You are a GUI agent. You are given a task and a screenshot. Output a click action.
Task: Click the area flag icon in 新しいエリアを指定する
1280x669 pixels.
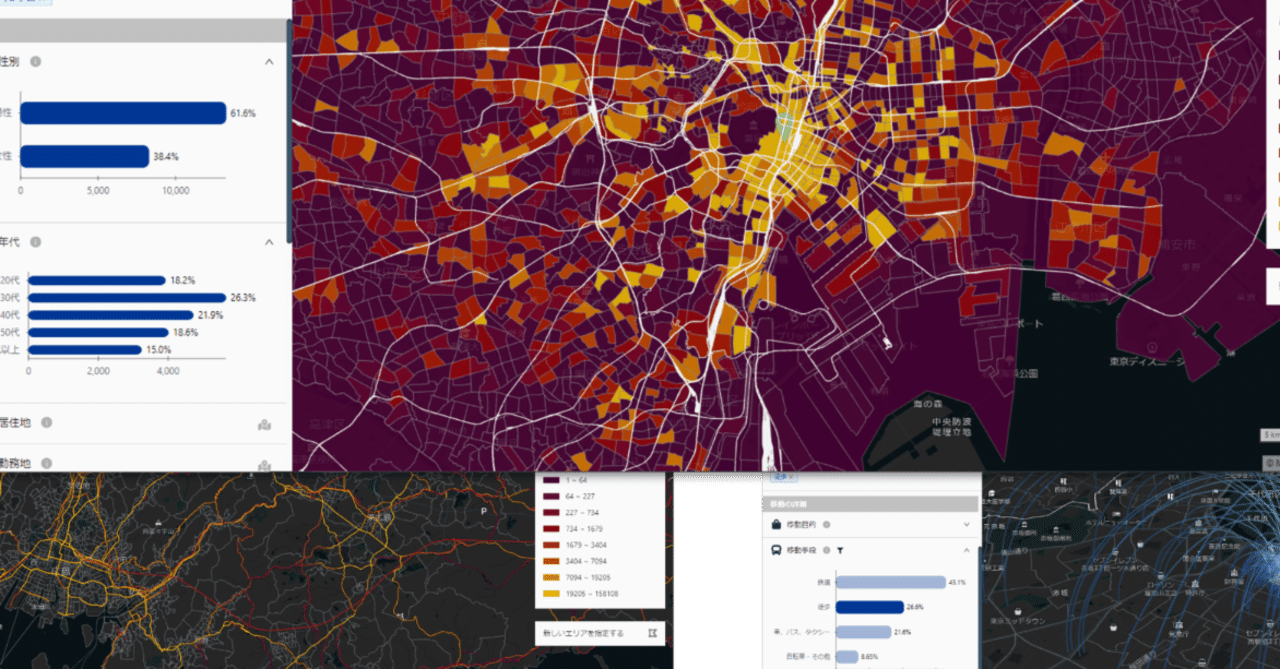pyautogui.click(x=652, y=633)
